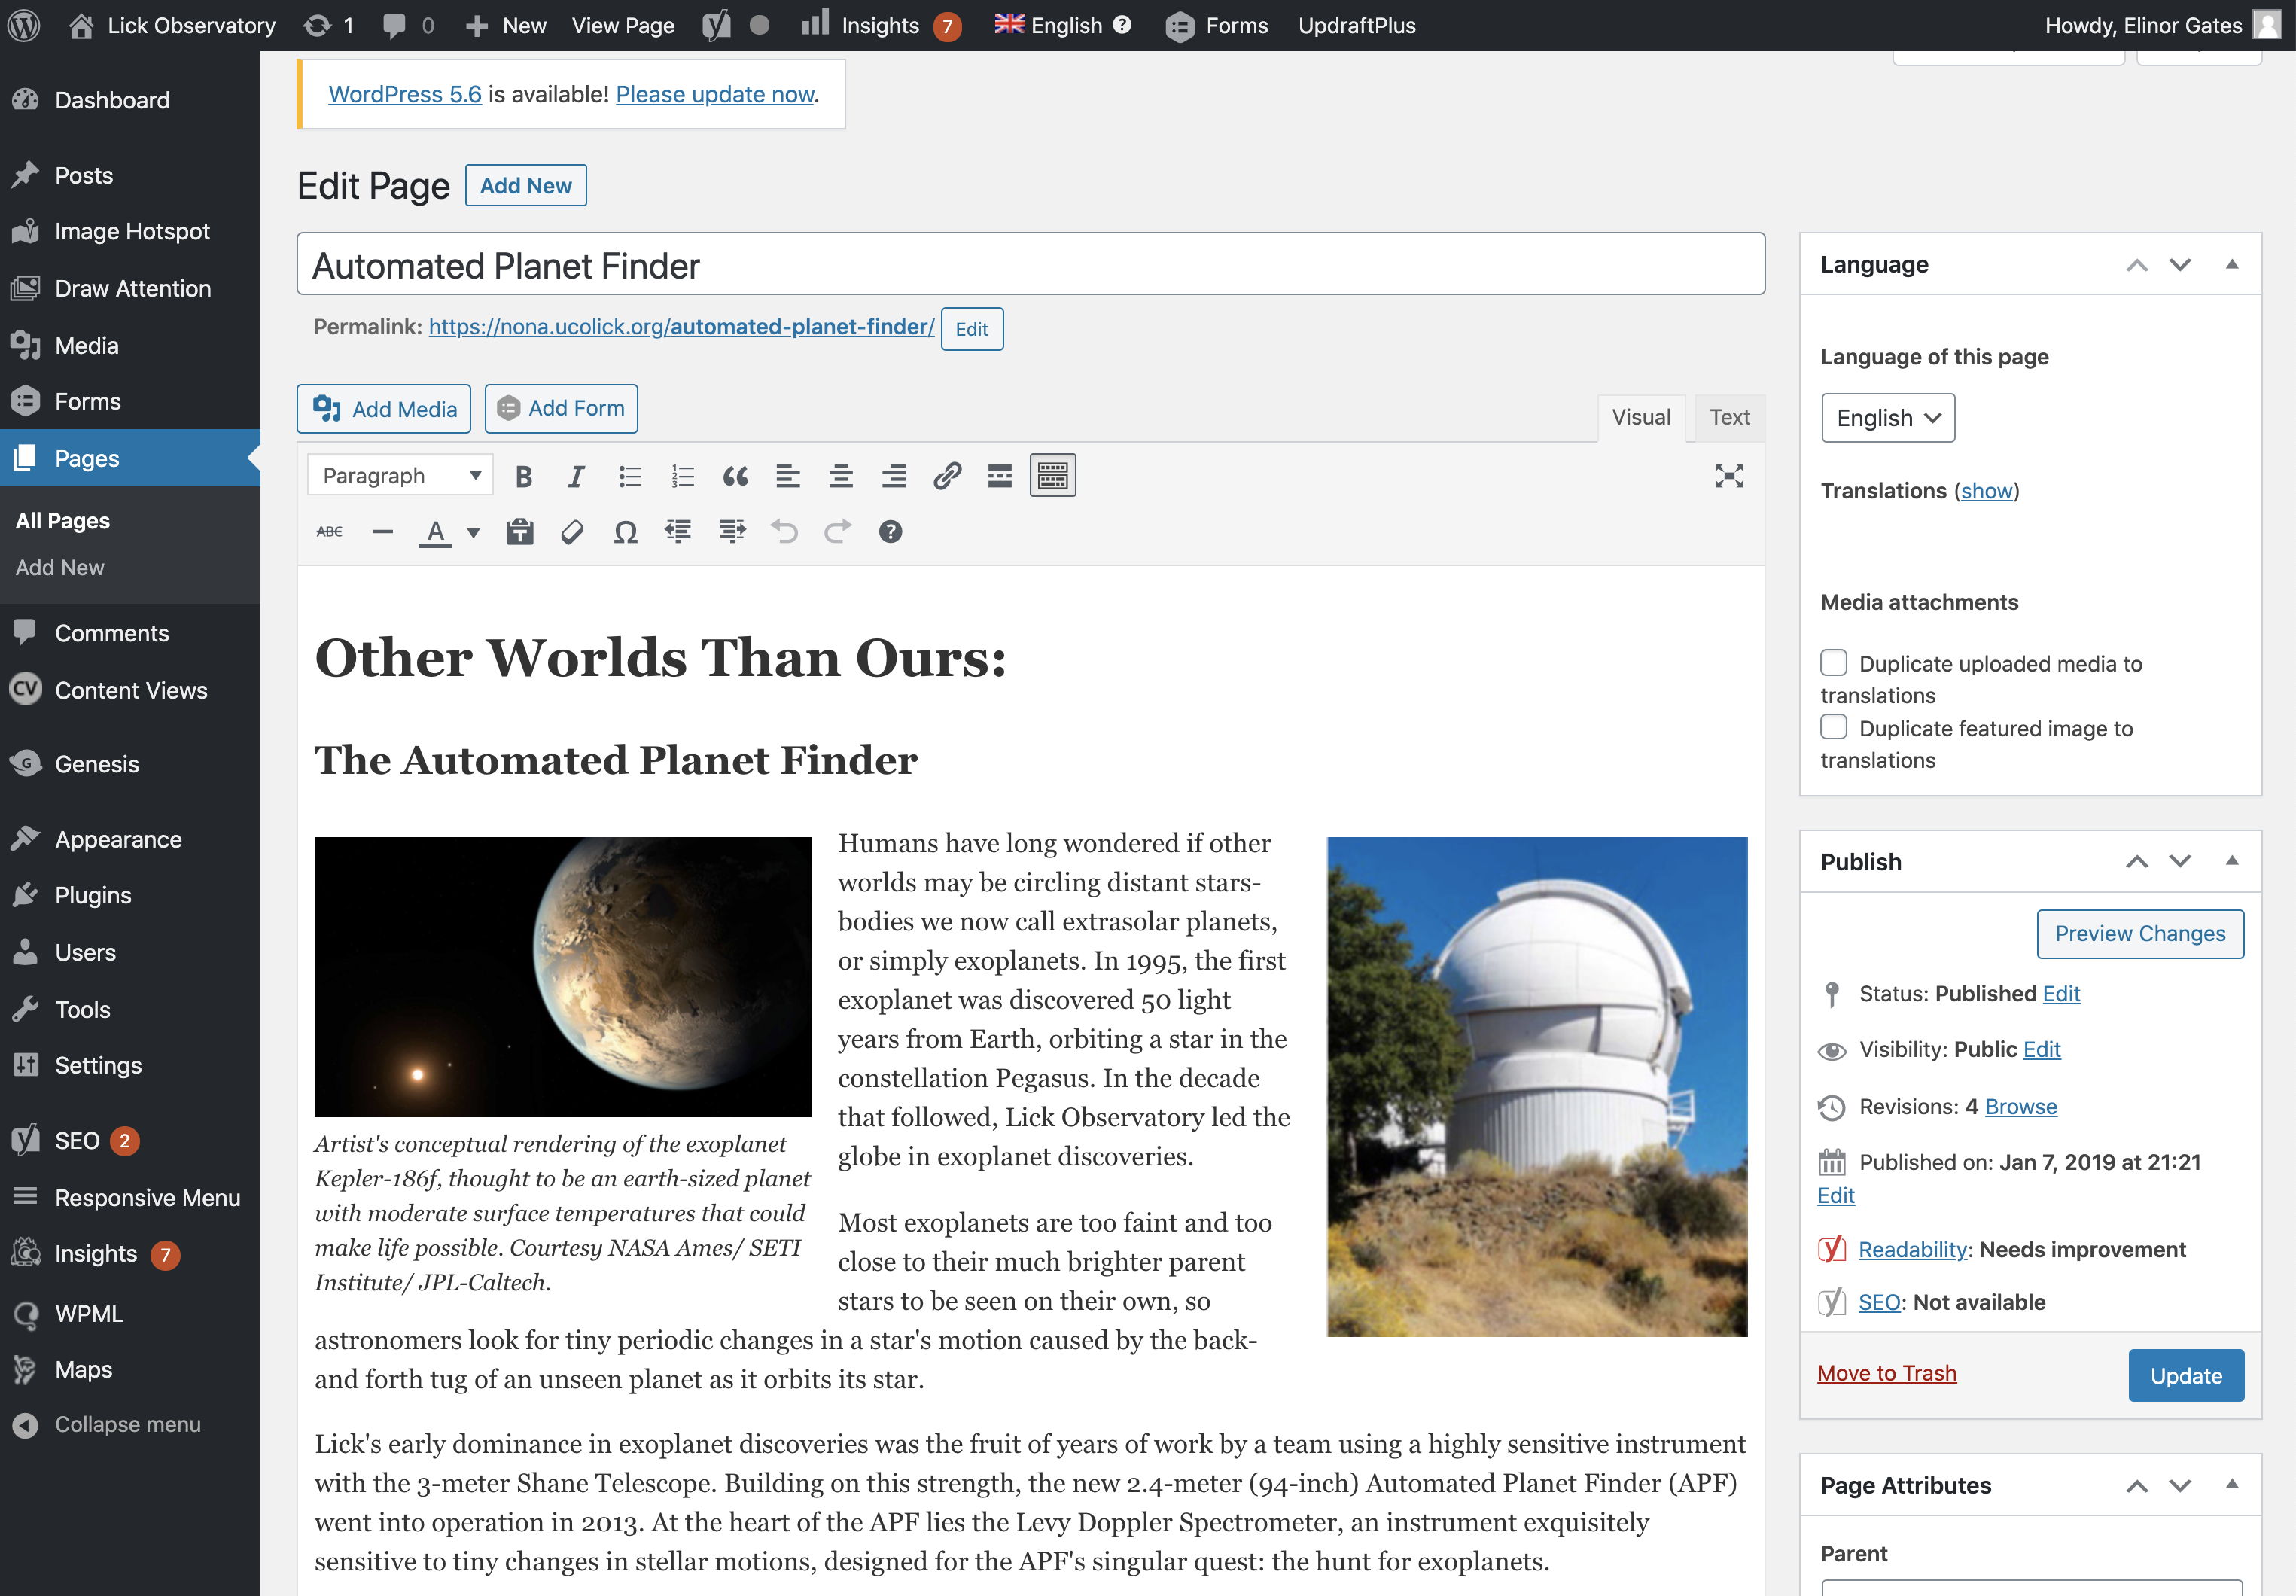
Task: Click Add New next to Edit Page
Action: click(x=526, y=186)
